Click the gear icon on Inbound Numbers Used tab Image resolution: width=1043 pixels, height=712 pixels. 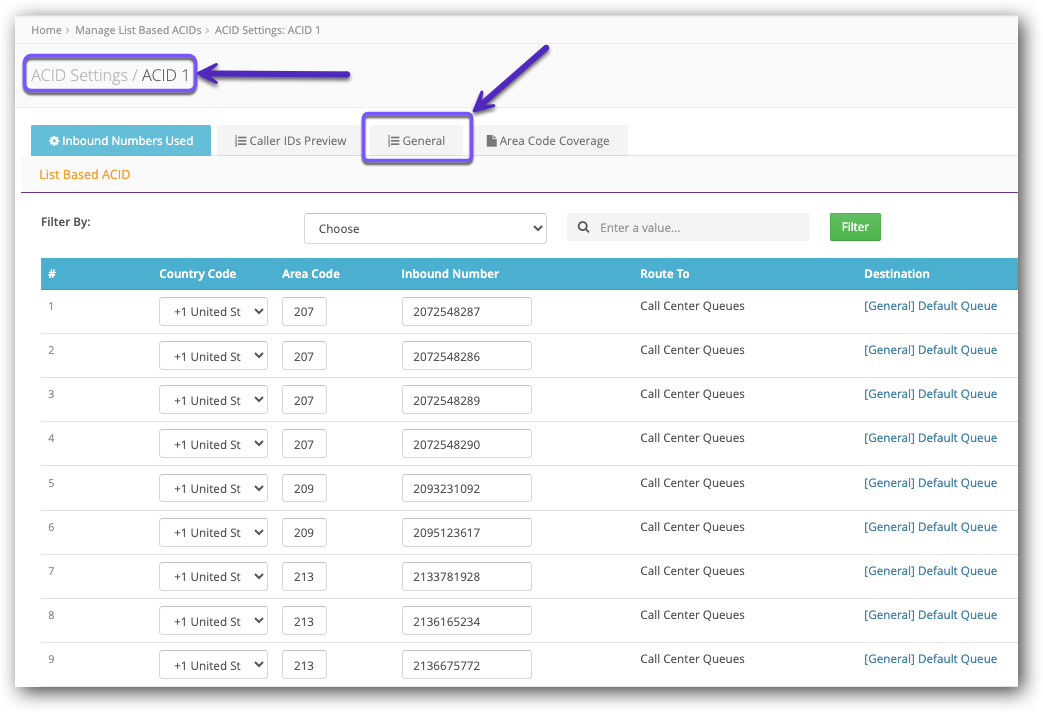(54, 141)
